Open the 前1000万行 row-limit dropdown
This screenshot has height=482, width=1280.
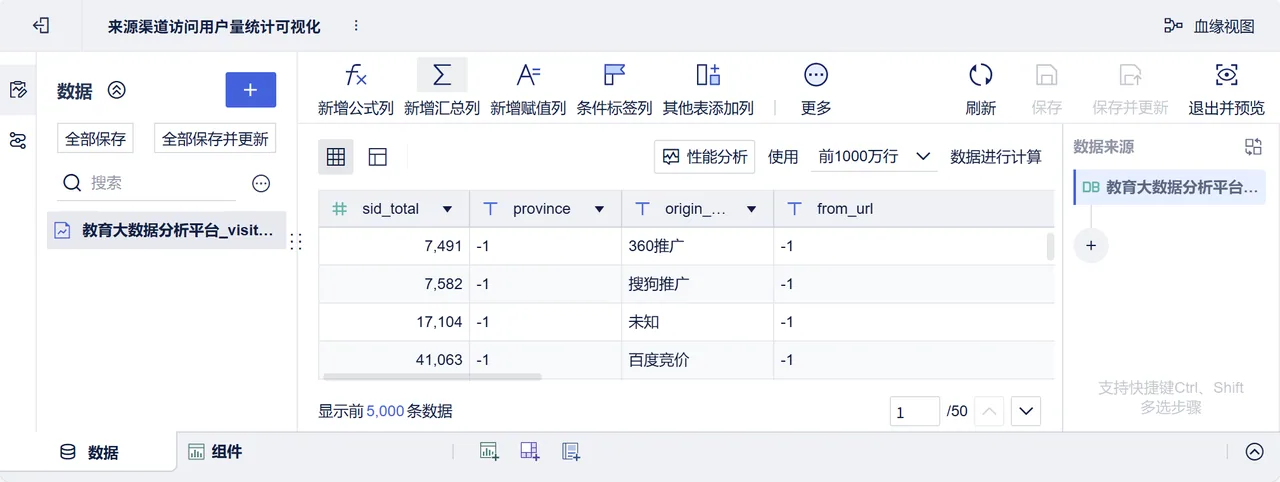[x=874, y=157]
